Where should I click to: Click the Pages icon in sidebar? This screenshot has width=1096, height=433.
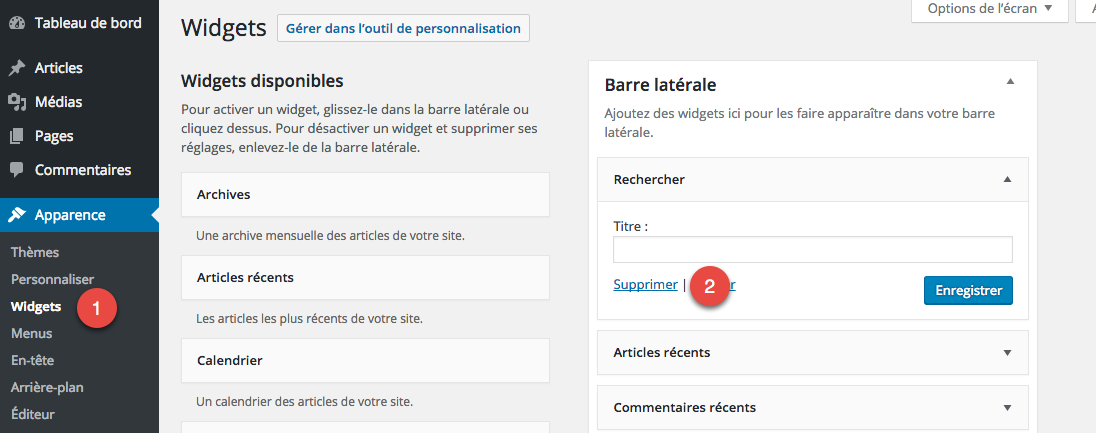[x=17, y=136]
